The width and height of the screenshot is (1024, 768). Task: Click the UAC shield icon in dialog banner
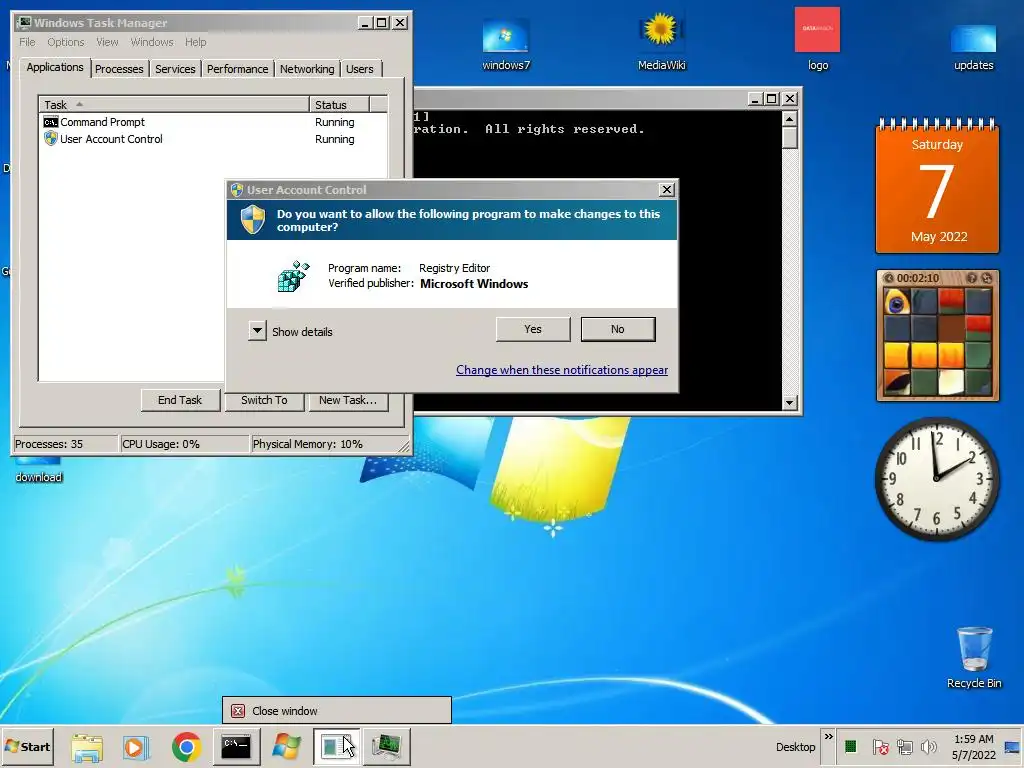[x=253, y=219]
